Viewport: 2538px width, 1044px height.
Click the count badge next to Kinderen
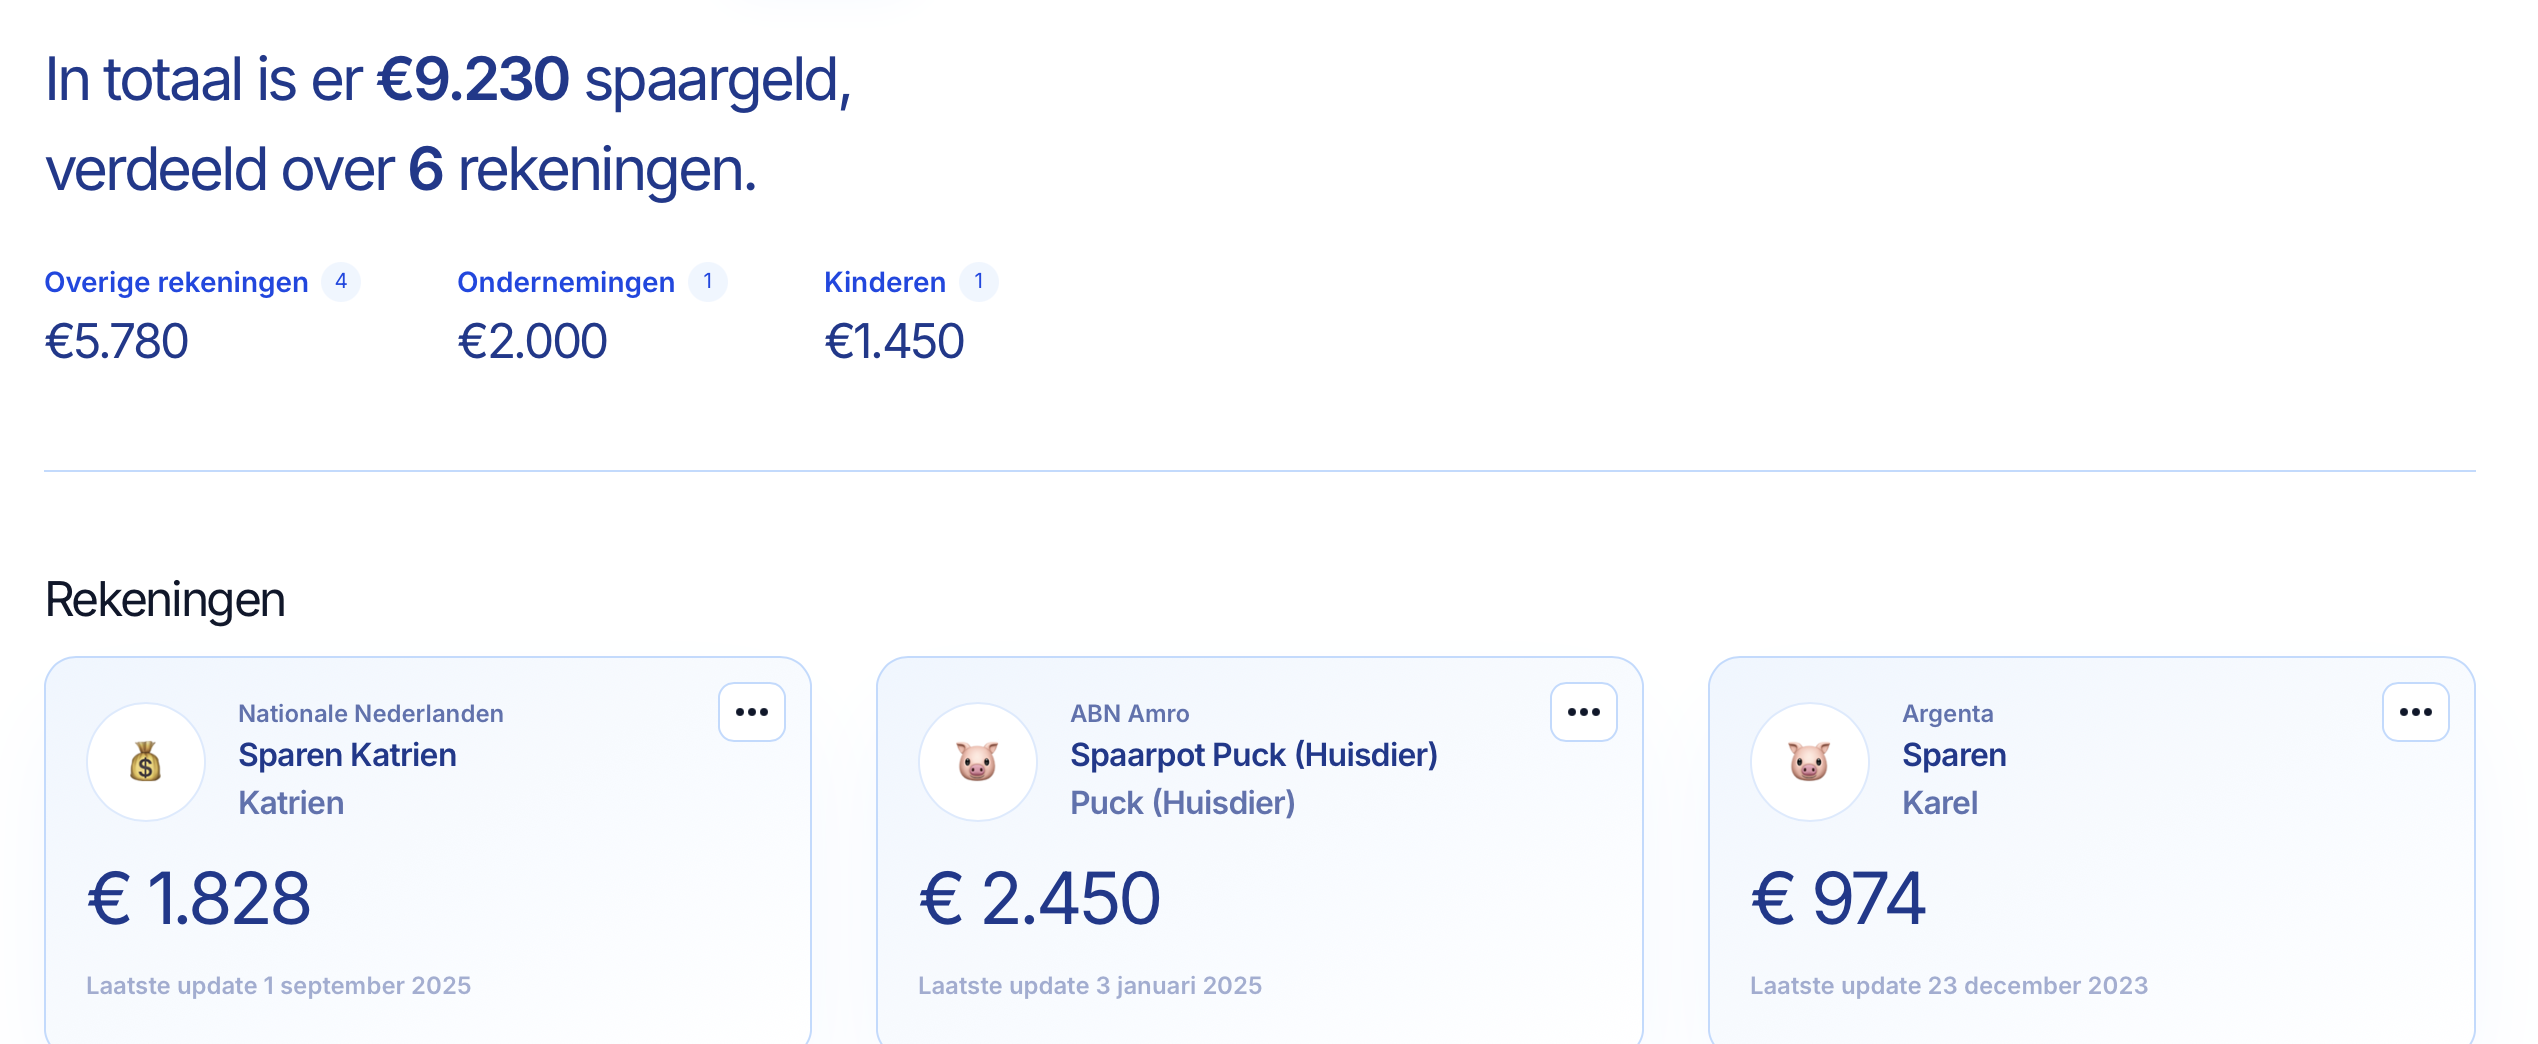(x=979, y=282)
